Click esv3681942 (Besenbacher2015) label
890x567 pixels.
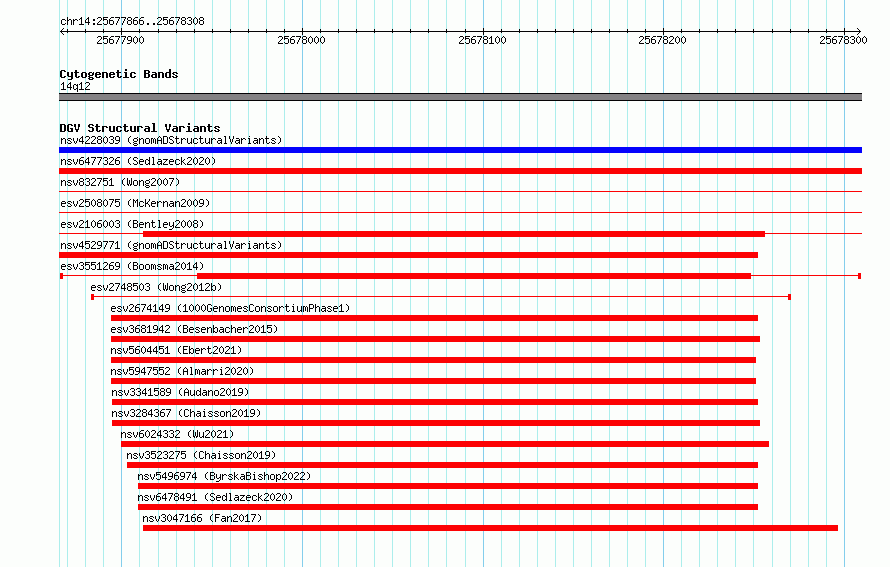pos(194,329)
